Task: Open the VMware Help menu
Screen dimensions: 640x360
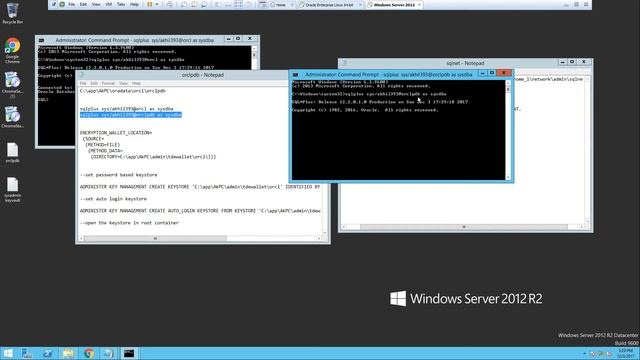Action: click(x=134, y=4)
